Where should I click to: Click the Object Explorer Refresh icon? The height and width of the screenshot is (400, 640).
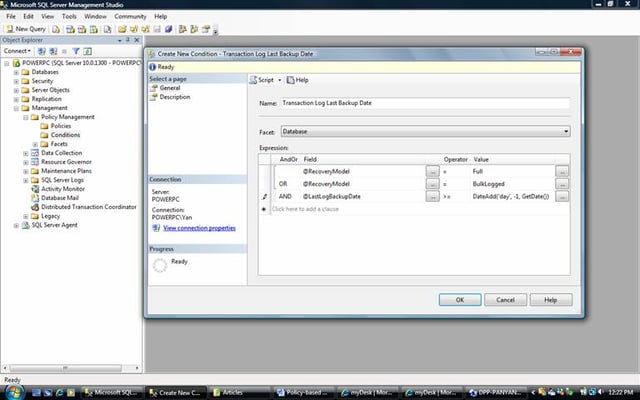[87, 51]
